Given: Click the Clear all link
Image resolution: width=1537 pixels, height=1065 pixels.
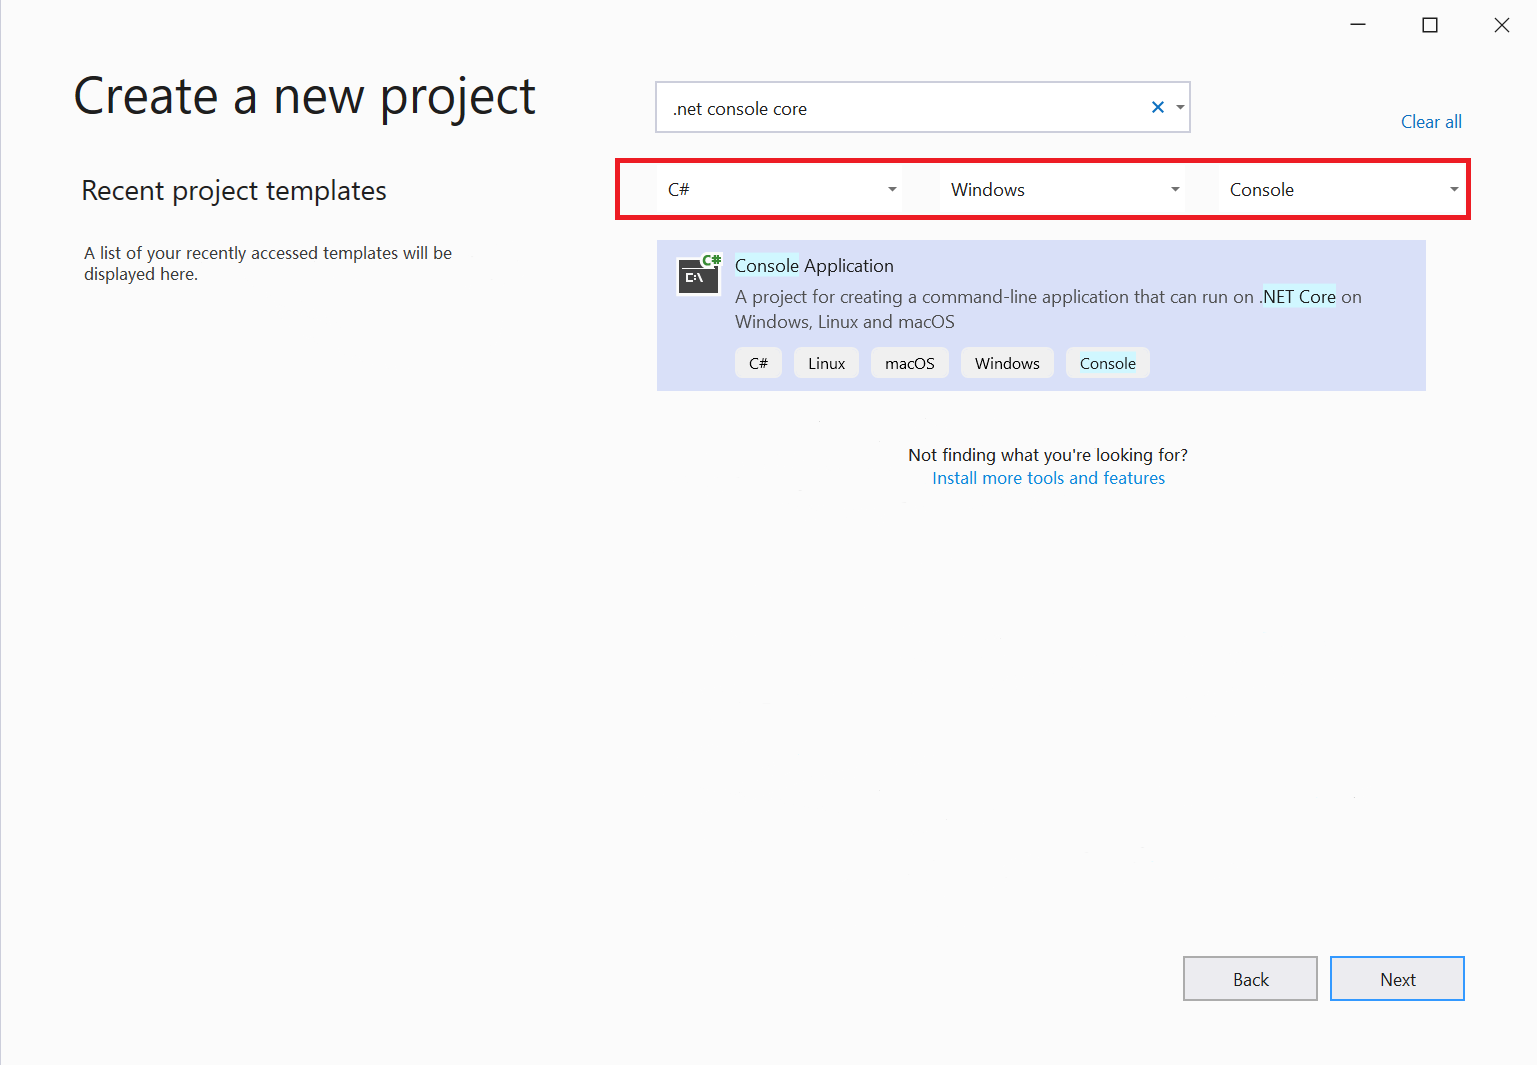Looking at the screenshot, I should (1431, 121).
